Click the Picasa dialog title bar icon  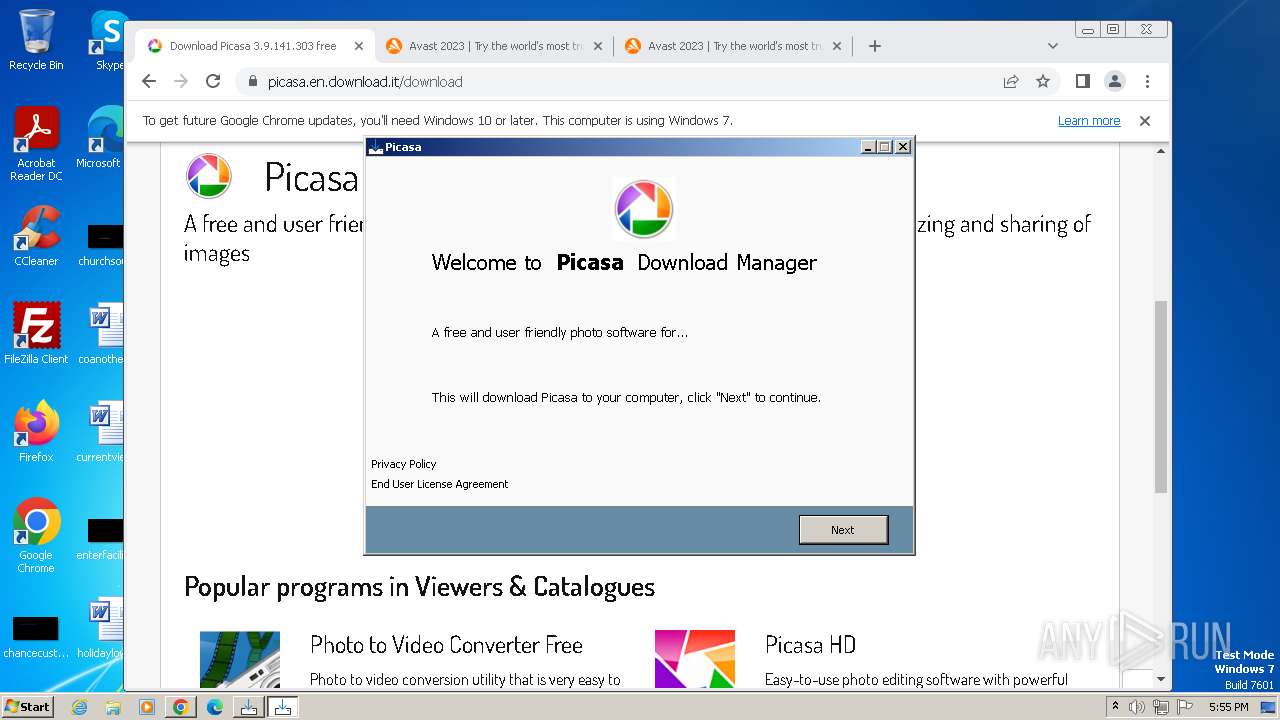coord(376,147)
